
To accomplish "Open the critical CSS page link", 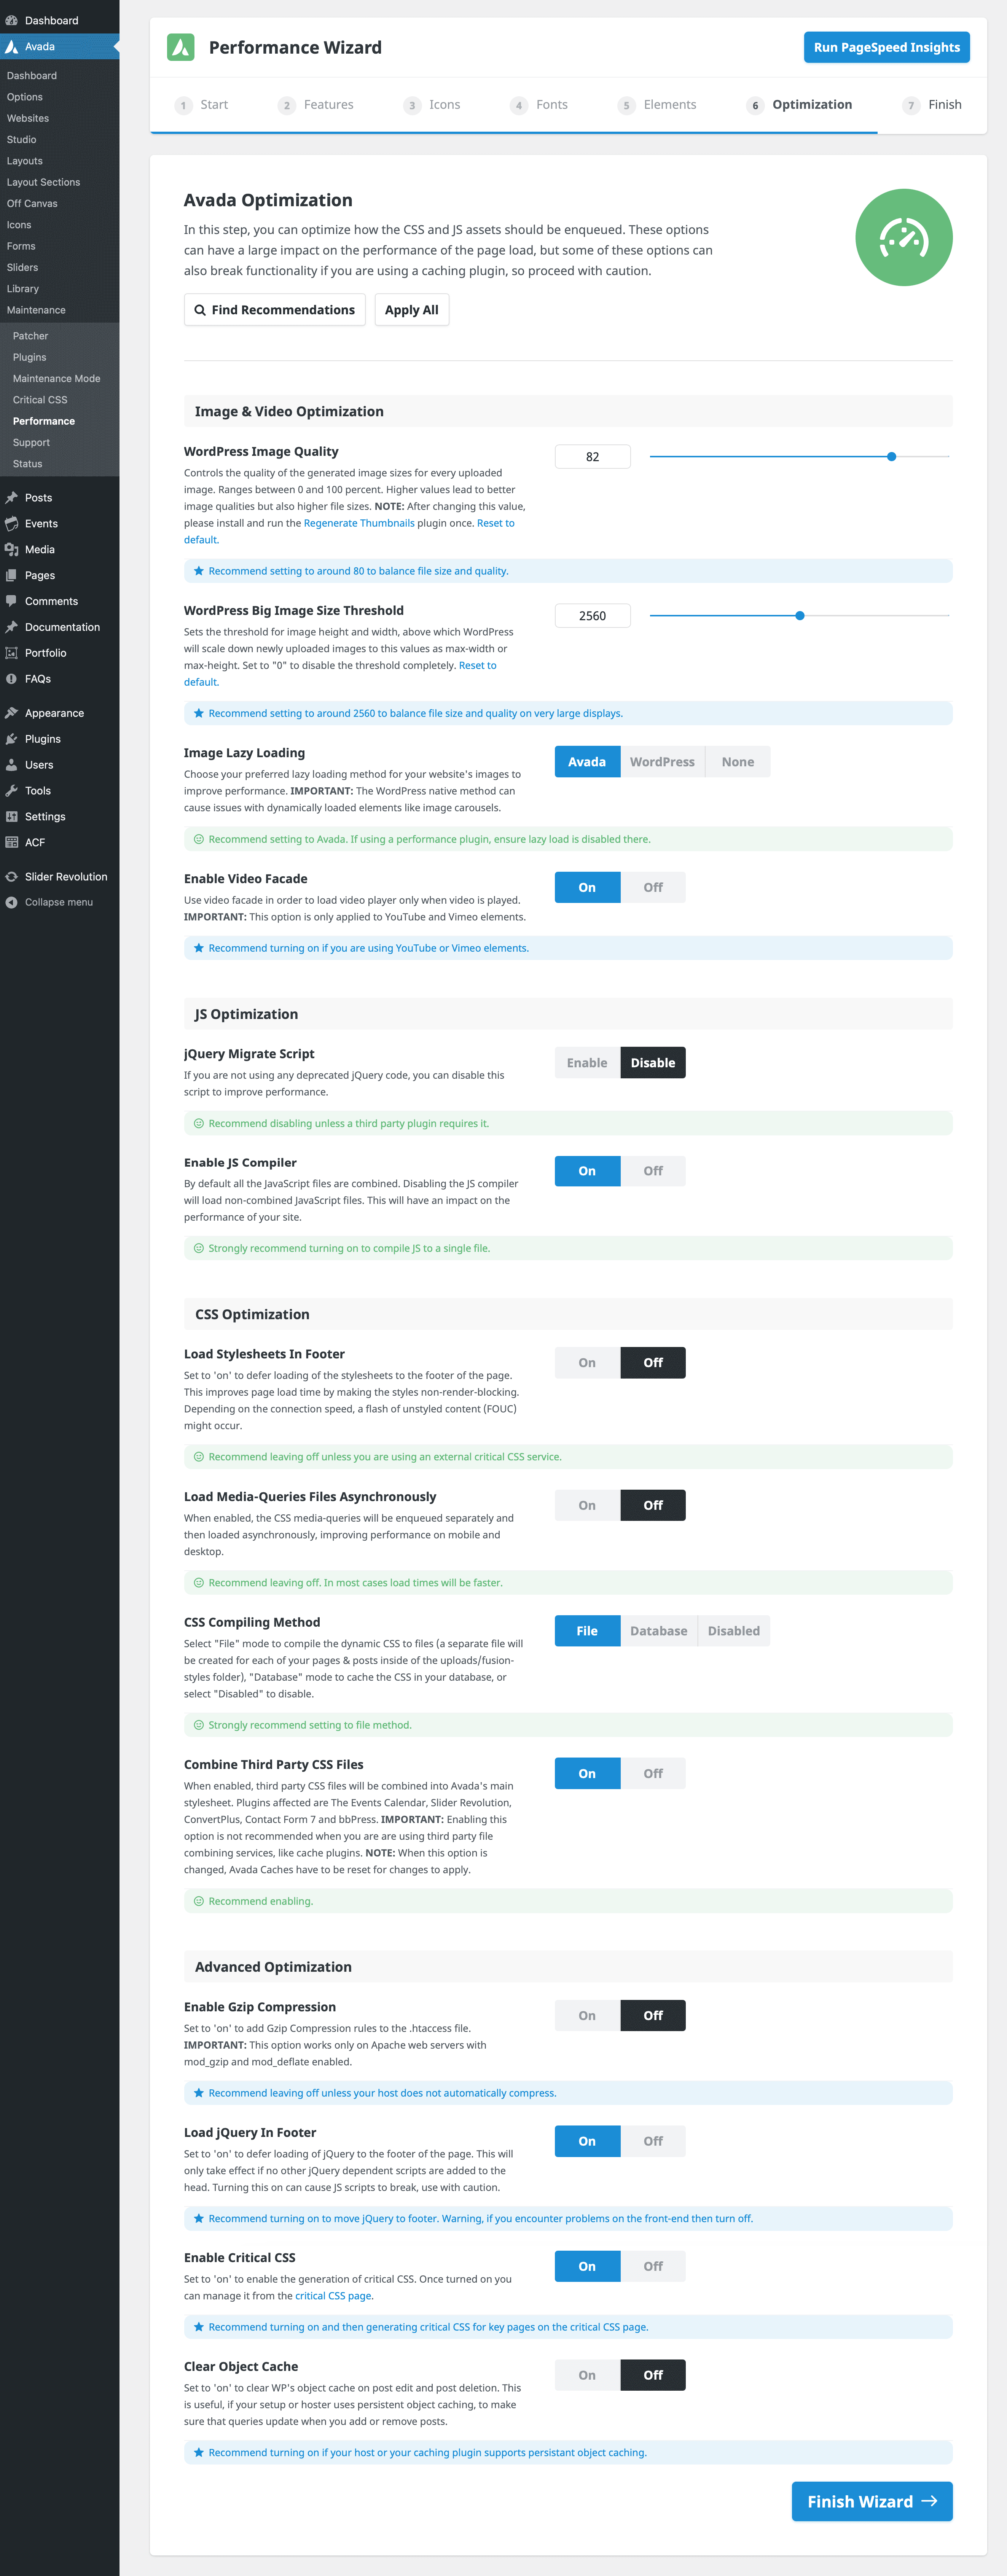I will [x=333, y=2296].
